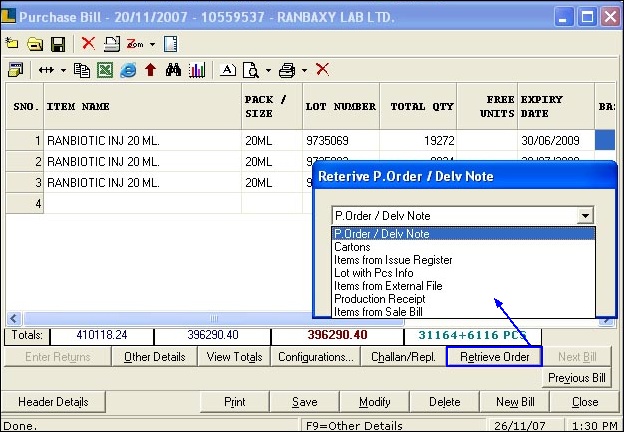Click the binoculars find icon
This screenshot has height=432, width=624.
pyautogui.click(x=174, y=70)
